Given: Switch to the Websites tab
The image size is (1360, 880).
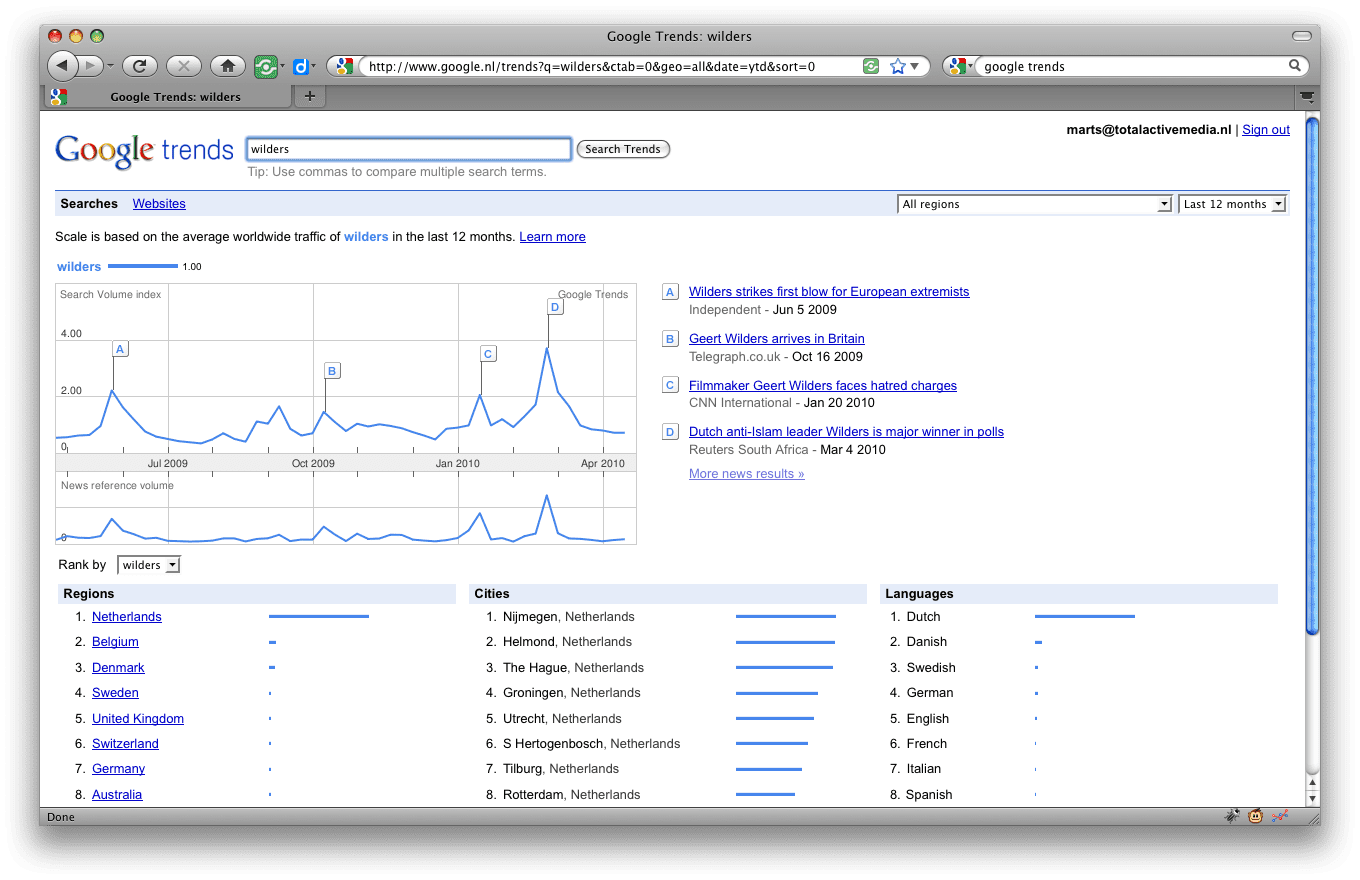Looking at the screenshot, I should tap(159, 204).
